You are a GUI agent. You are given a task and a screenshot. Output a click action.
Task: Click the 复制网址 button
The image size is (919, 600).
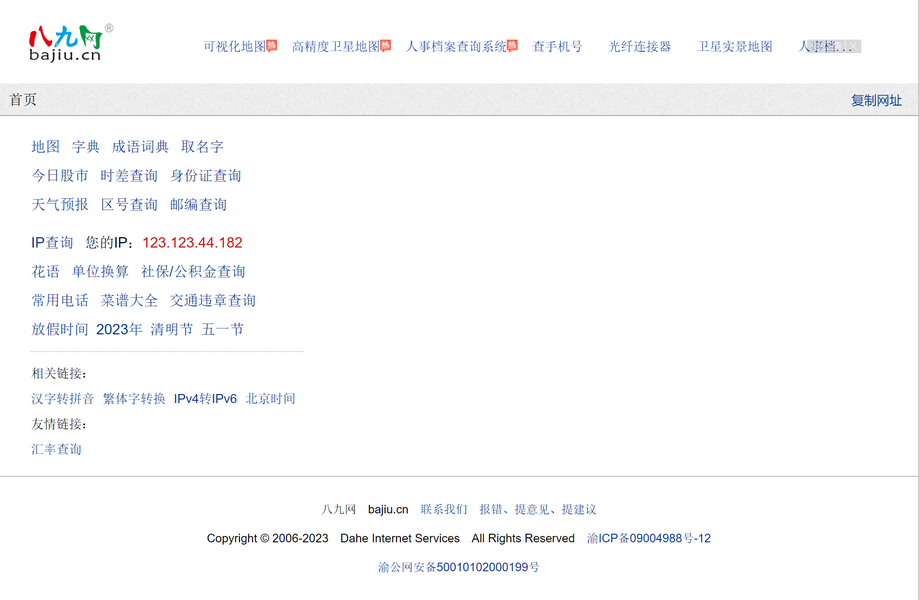tap(876, 101)
